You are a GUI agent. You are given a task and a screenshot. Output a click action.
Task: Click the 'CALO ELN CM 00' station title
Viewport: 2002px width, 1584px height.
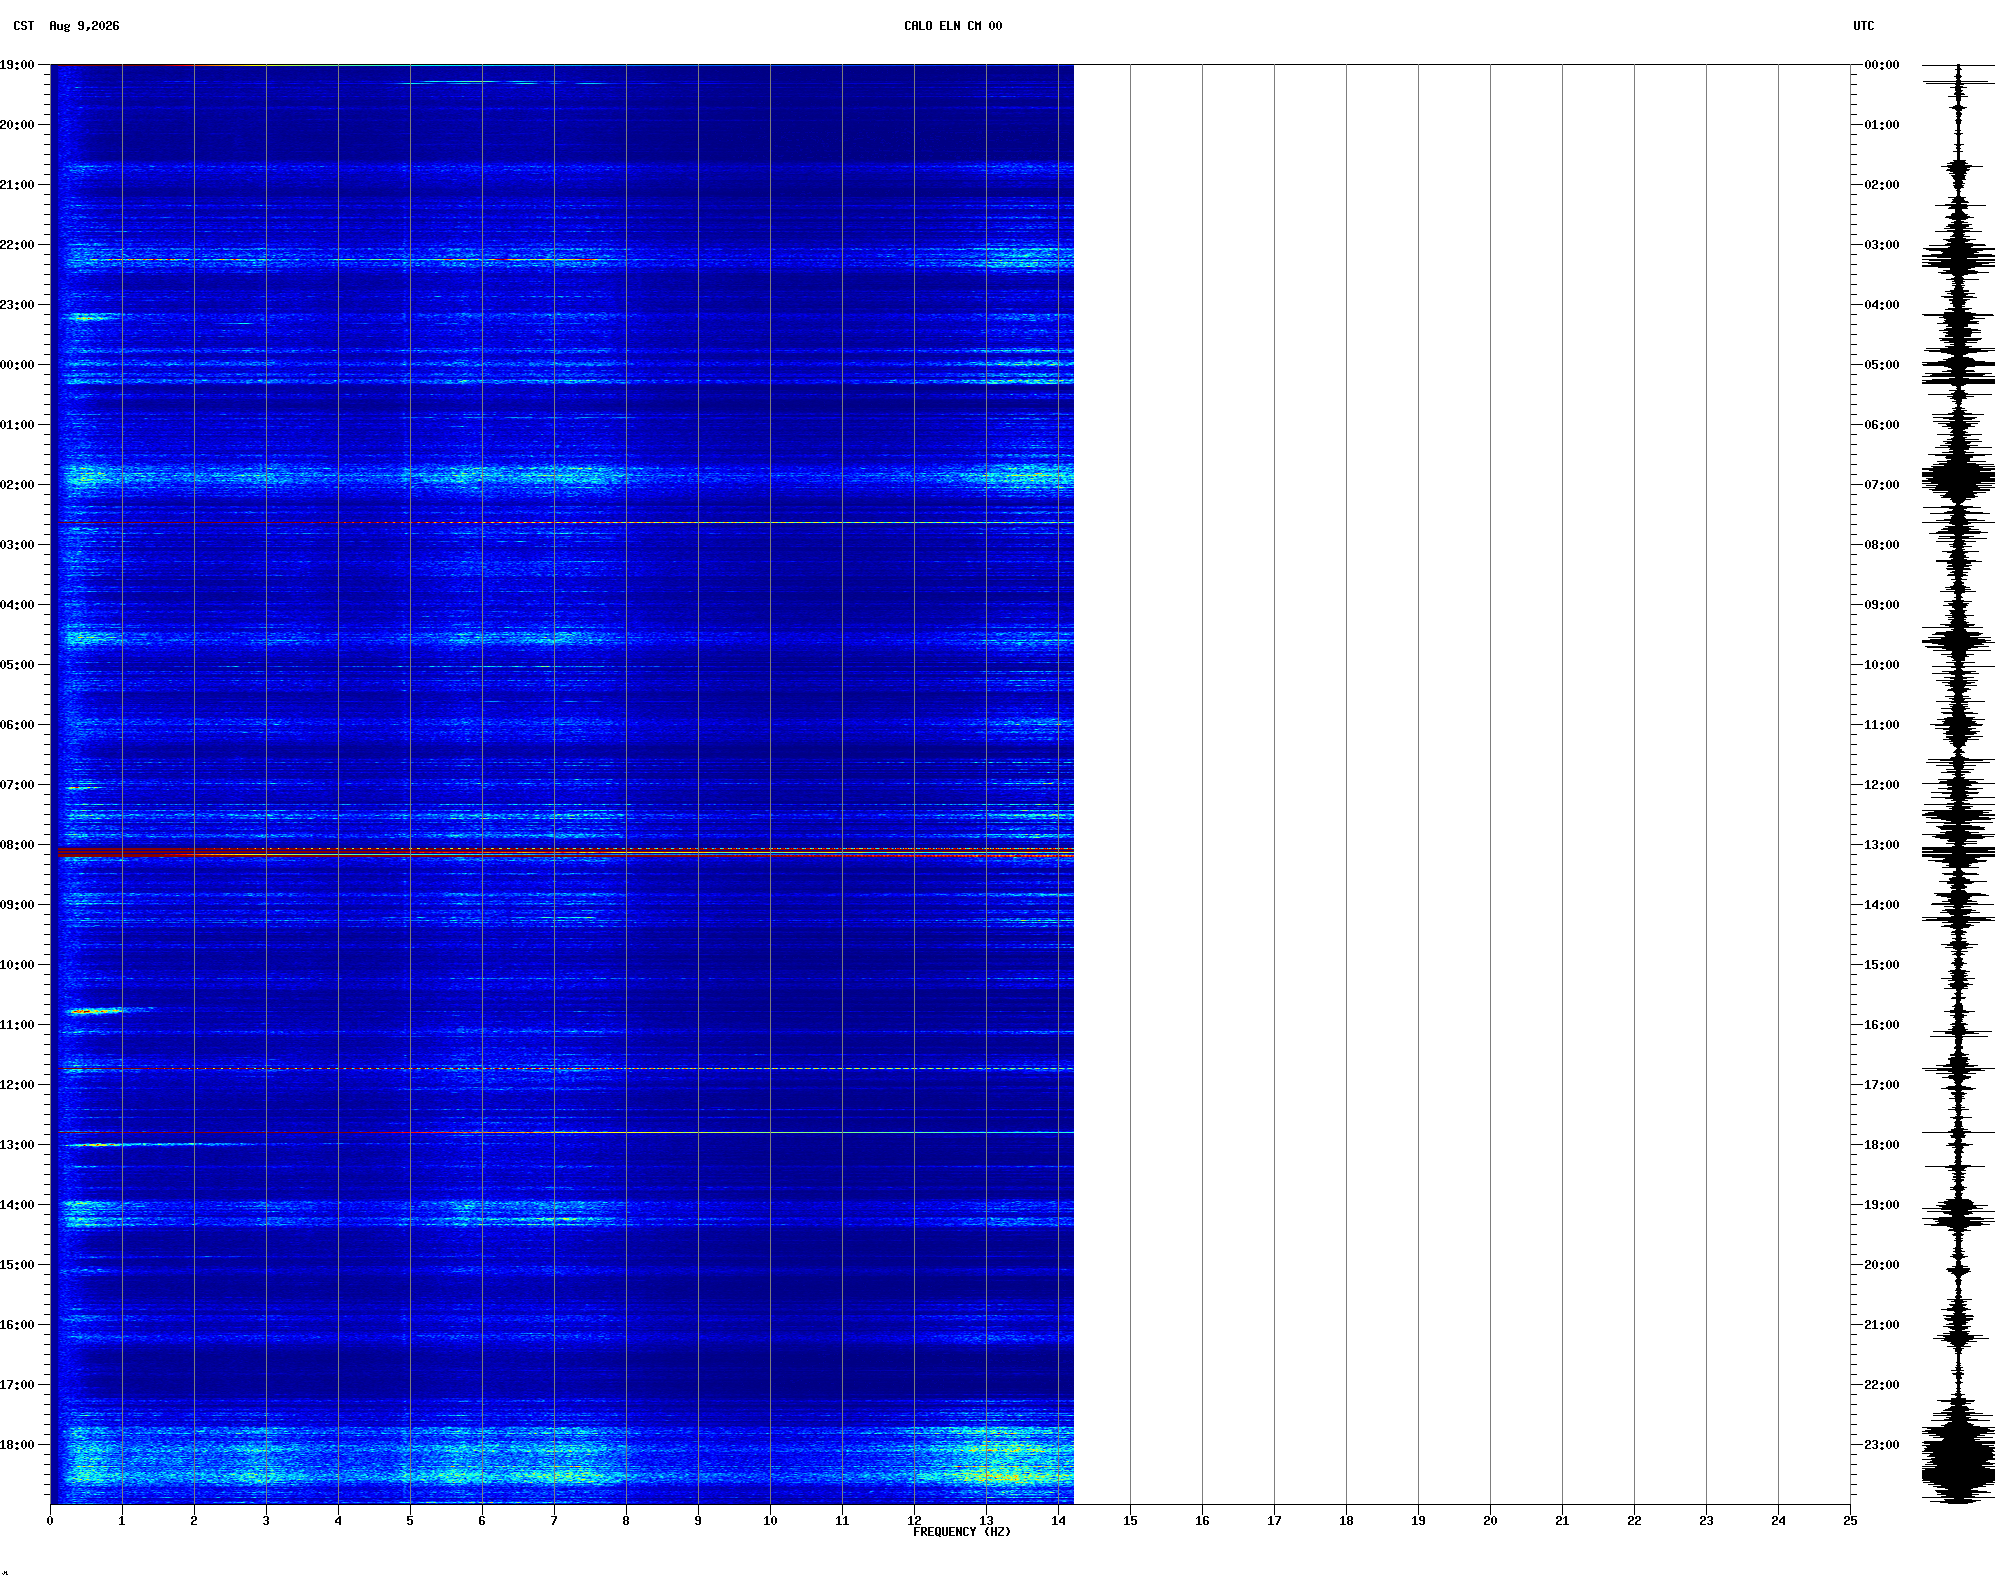953,26
